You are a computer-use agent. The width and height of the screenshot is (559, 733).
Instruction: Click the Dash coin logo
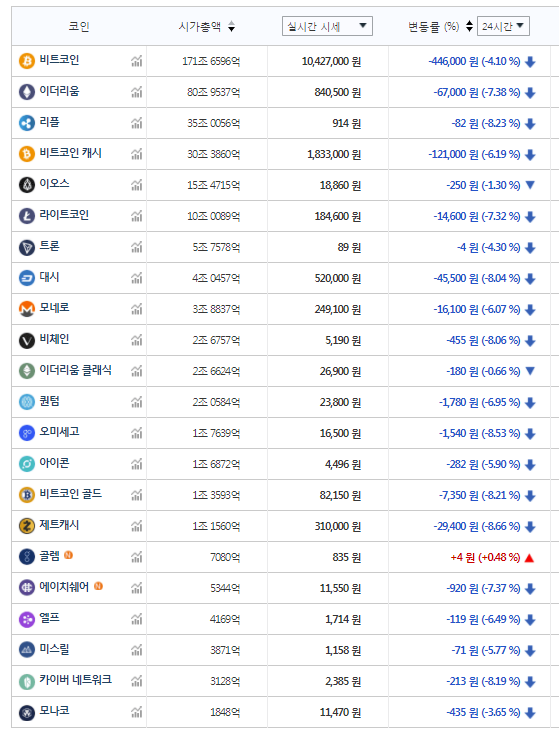pos(27,278)
